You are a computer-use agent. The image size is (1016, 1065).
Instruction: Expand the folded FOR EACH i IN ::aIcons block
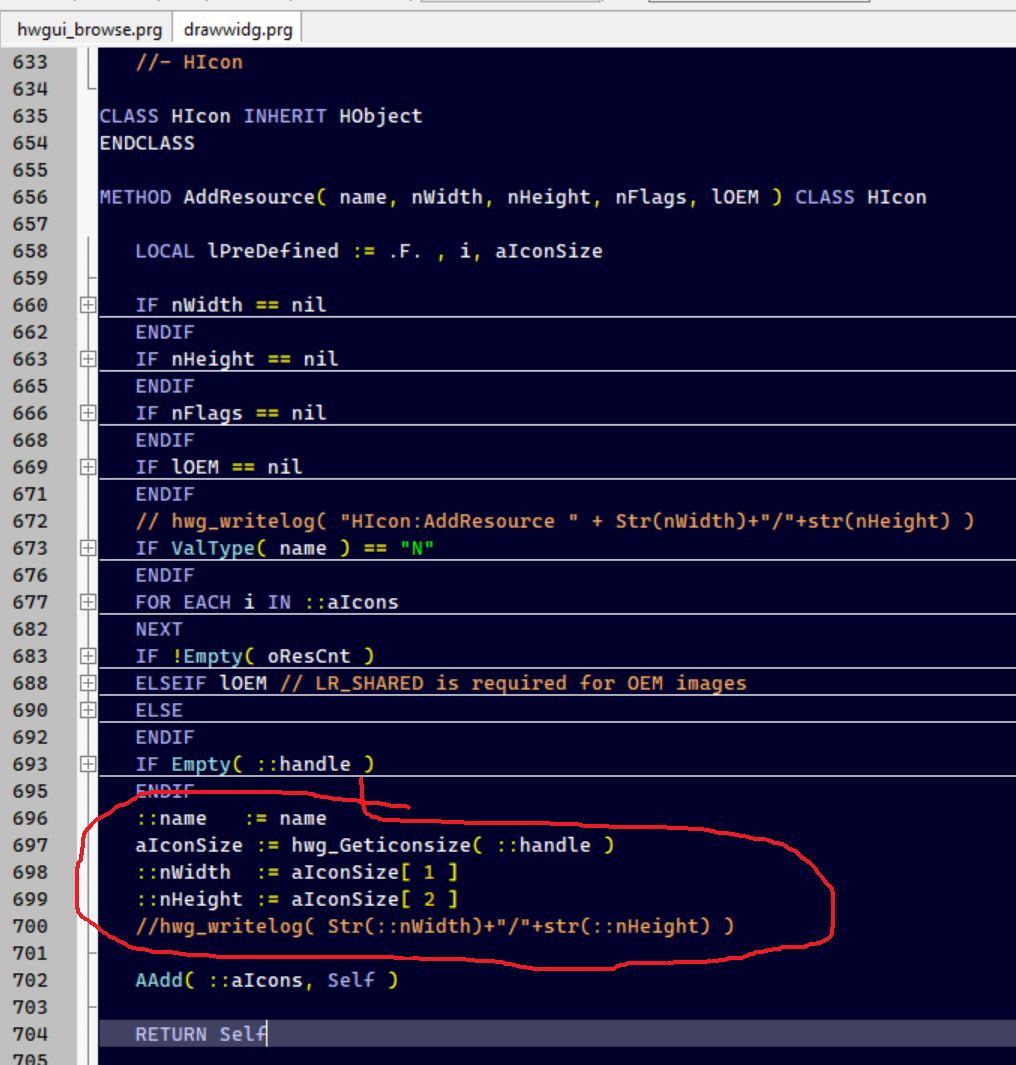pyautogui.click(x=88, y=602)
